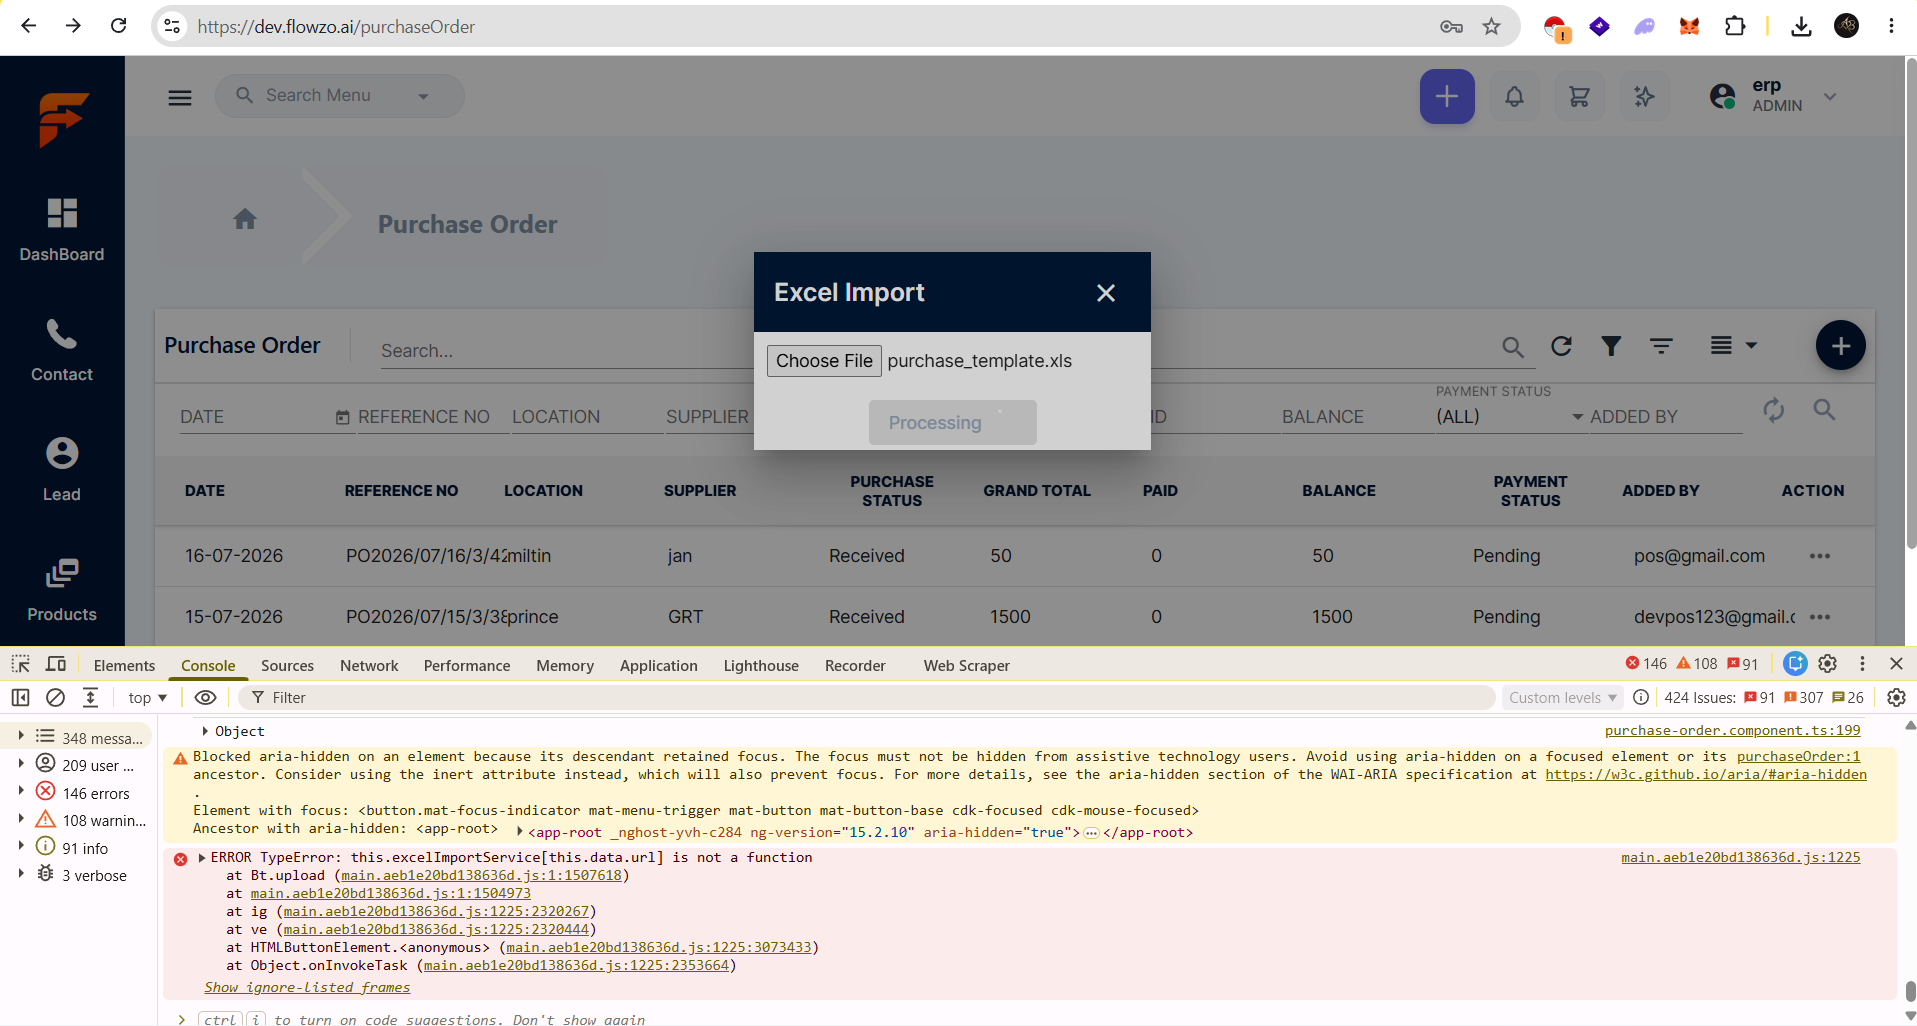Click the Processing button
The height and width of the screenshot is (1026, 1917).
click(x=952, y=423)
